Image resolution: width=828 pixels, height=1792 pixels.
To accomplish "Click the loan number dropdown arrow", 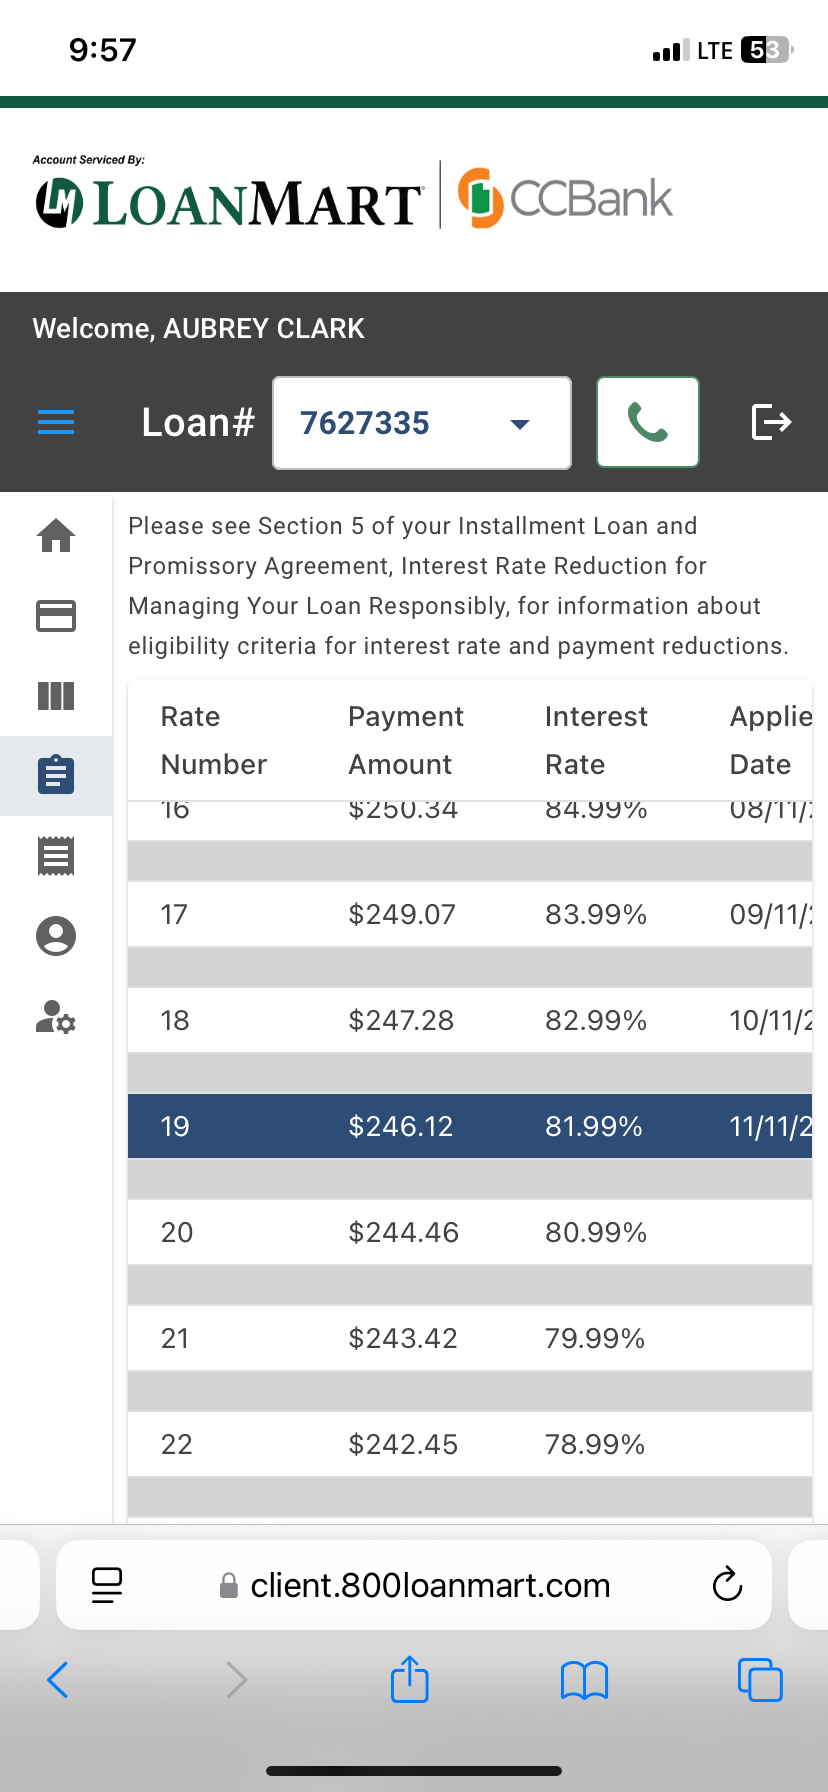I will [x=520, y=424].
